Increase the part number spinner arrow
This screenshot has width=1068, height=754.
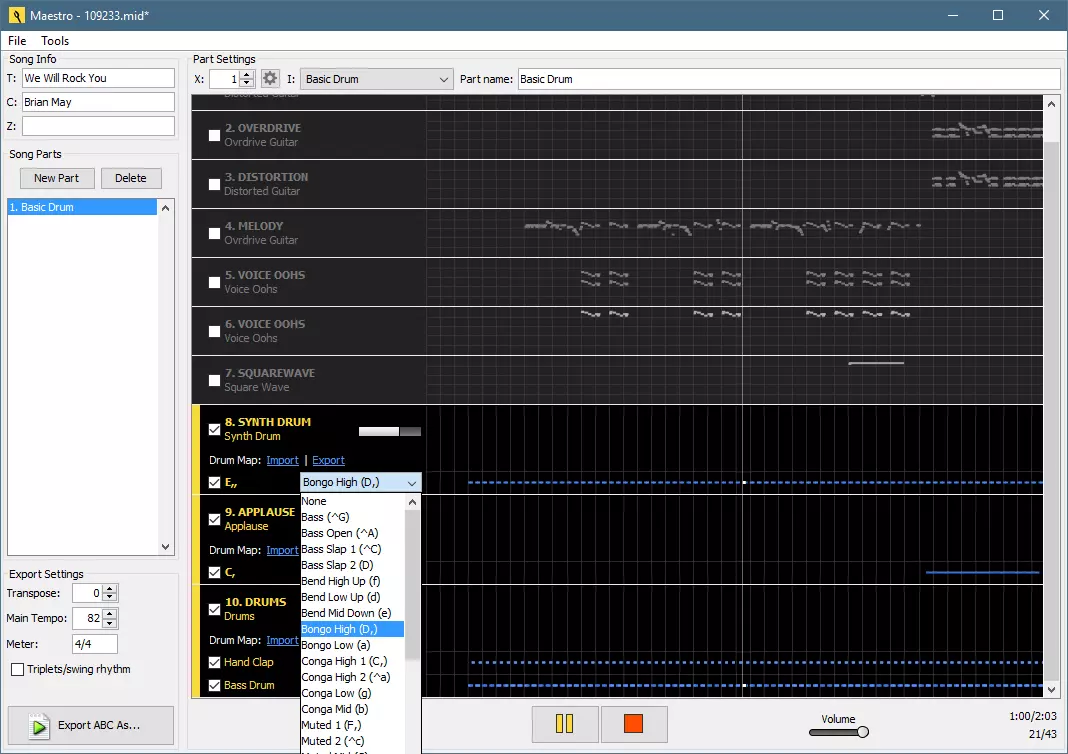click(248, 75)
